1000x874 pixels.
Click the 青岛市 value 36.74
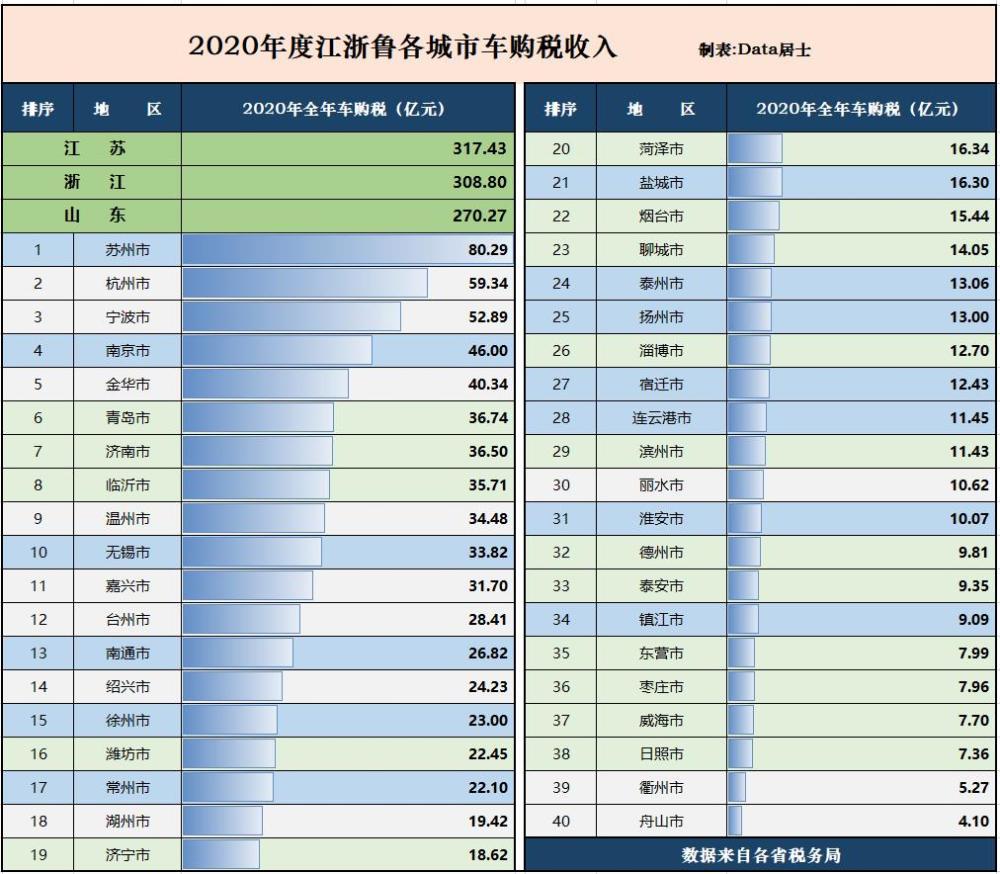(488, 418)
